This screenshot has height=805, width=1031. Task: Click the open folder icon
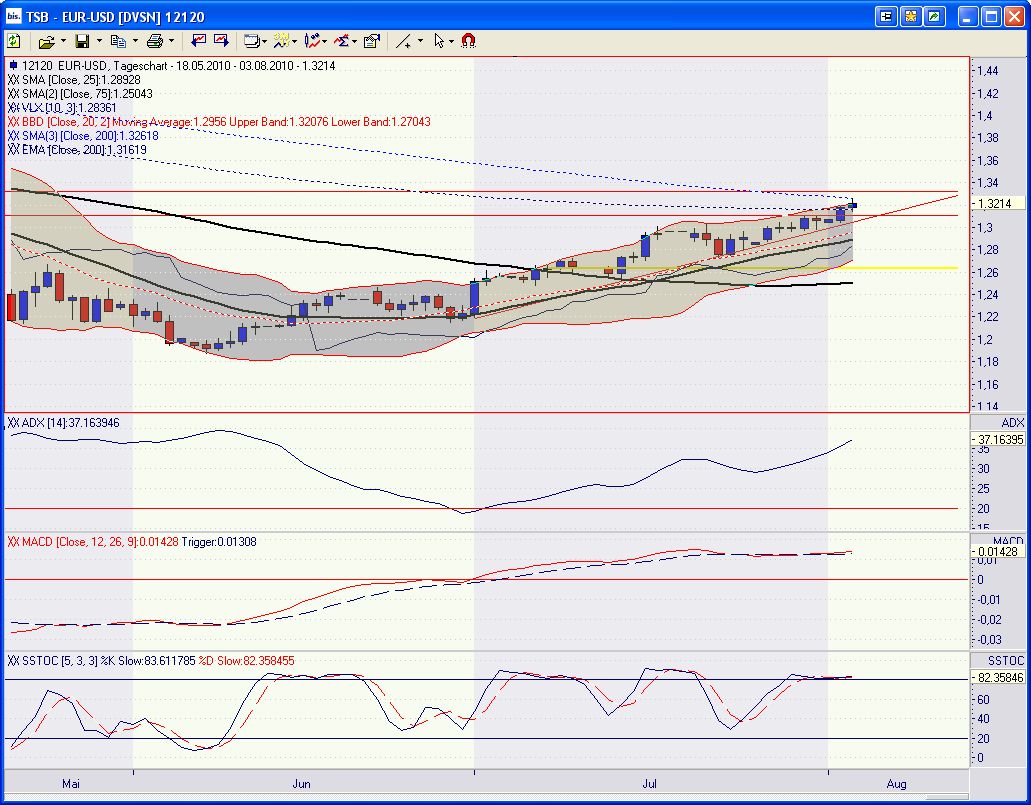click(x=46, y=41)
